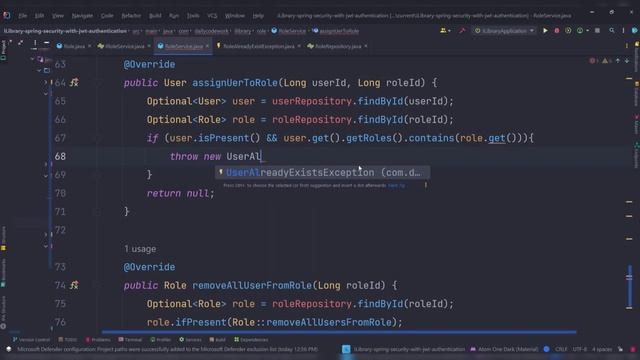Click the lock read-only icon in status bar
Screen dimensions: 640x360
(x=620, y=349)
